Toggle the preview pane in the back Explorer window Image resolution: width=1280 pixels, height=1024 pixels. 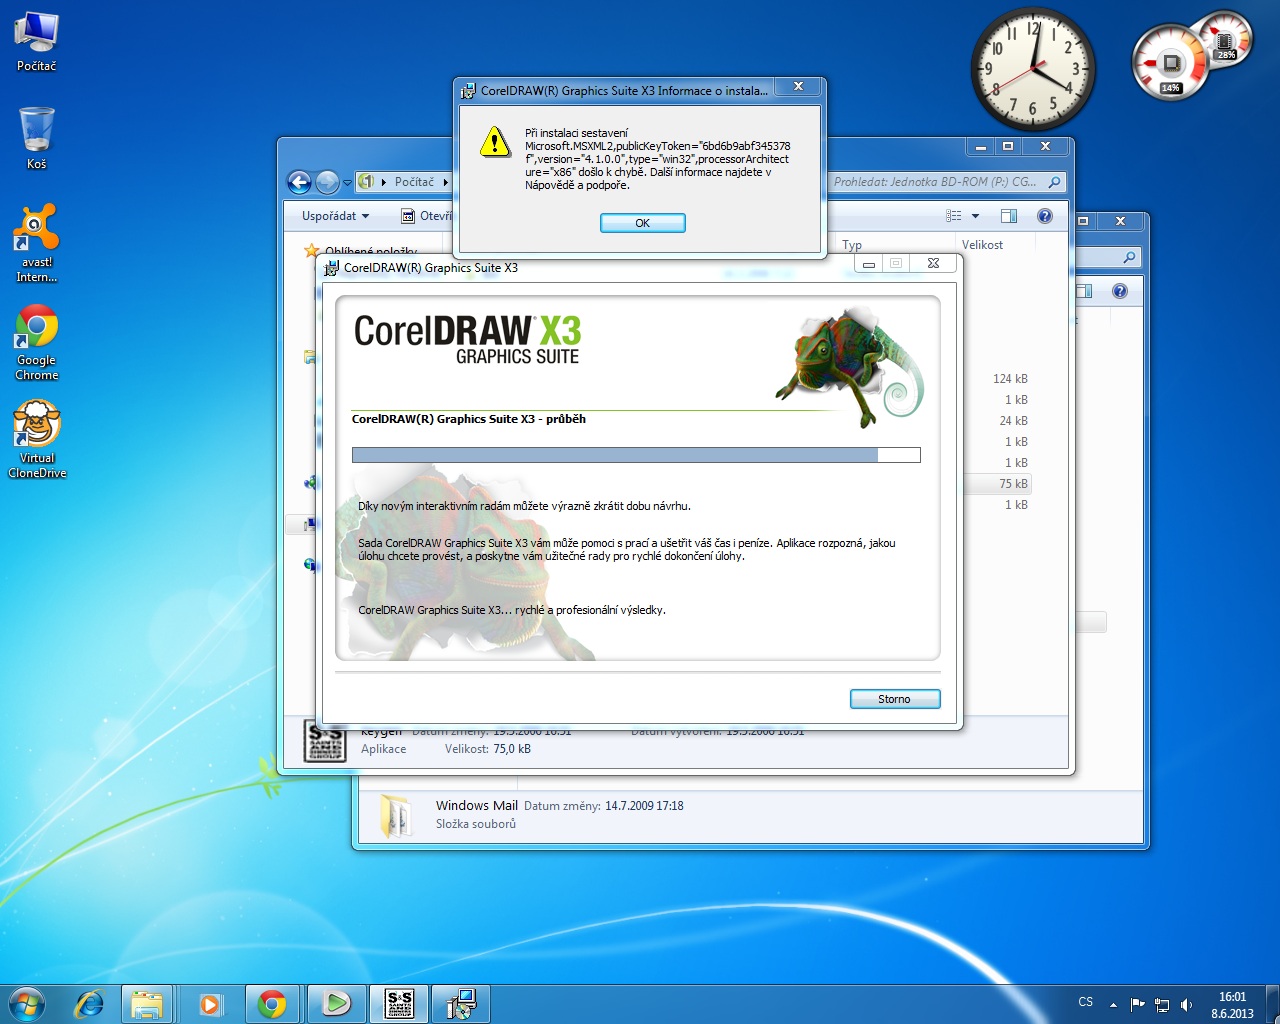click(1085, 291)
